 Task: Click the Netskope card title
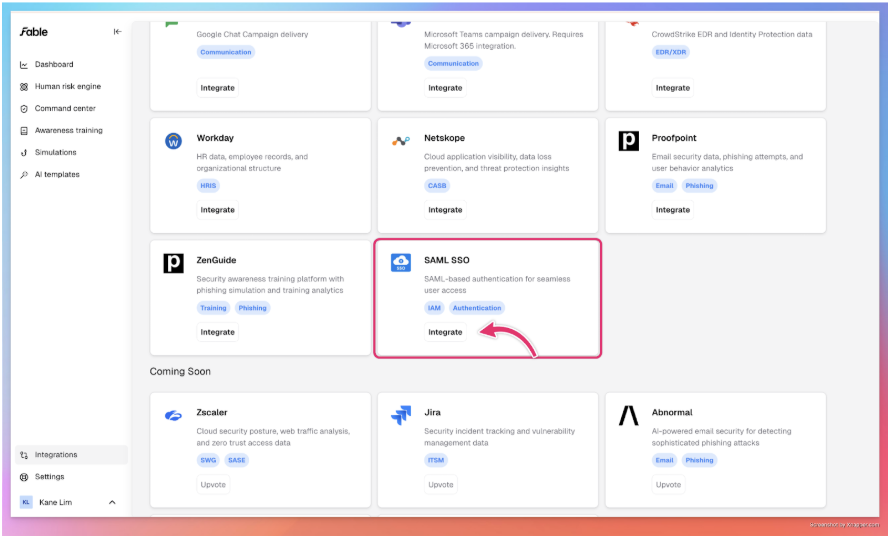[445, 138]
